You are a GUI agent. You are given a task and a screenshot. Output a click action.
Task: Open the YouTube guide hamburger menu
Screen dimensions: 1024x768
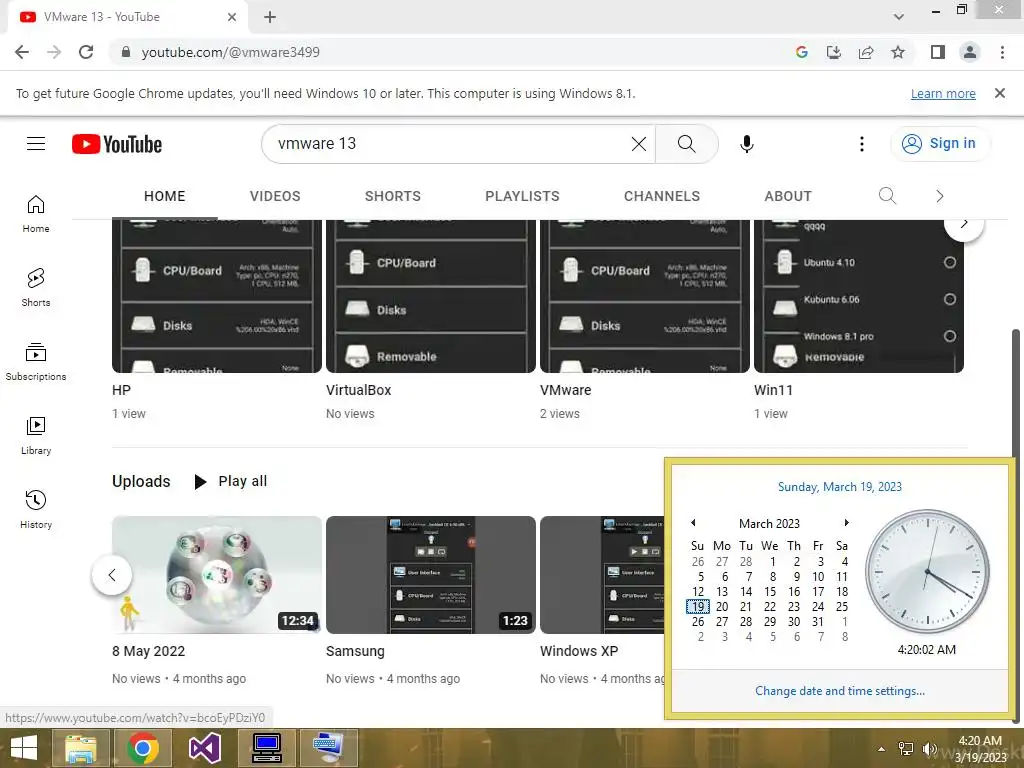click(x=36, y=144)
